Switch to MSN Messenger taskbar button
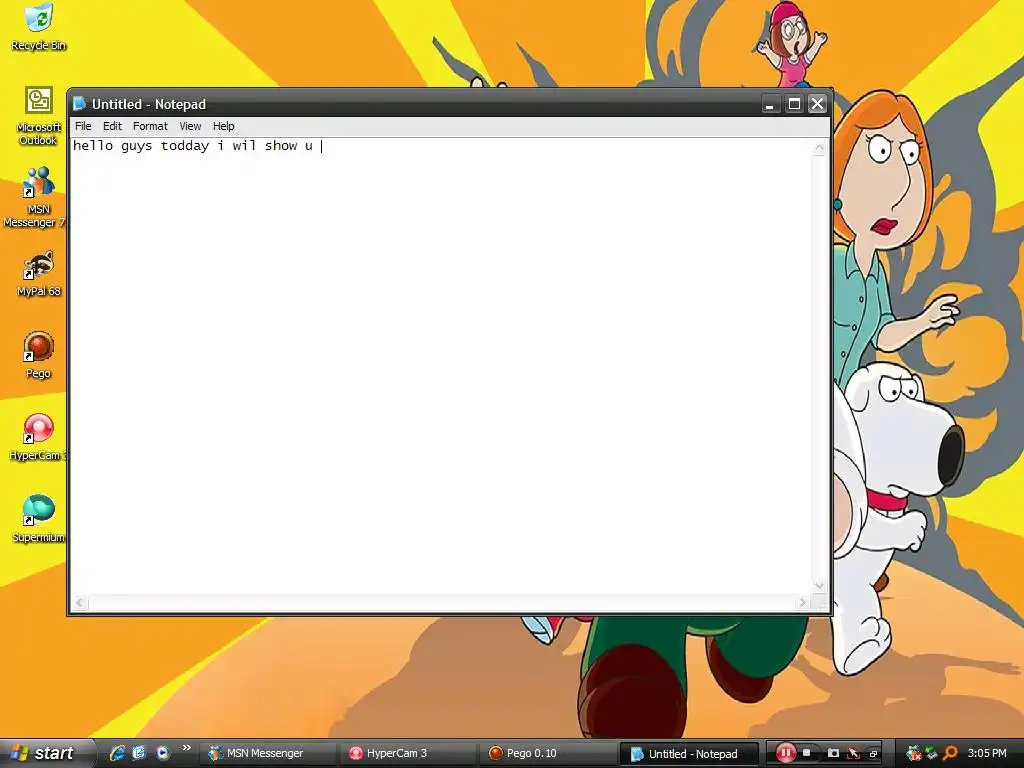The image size is (1024, 768). pos(266,753)
